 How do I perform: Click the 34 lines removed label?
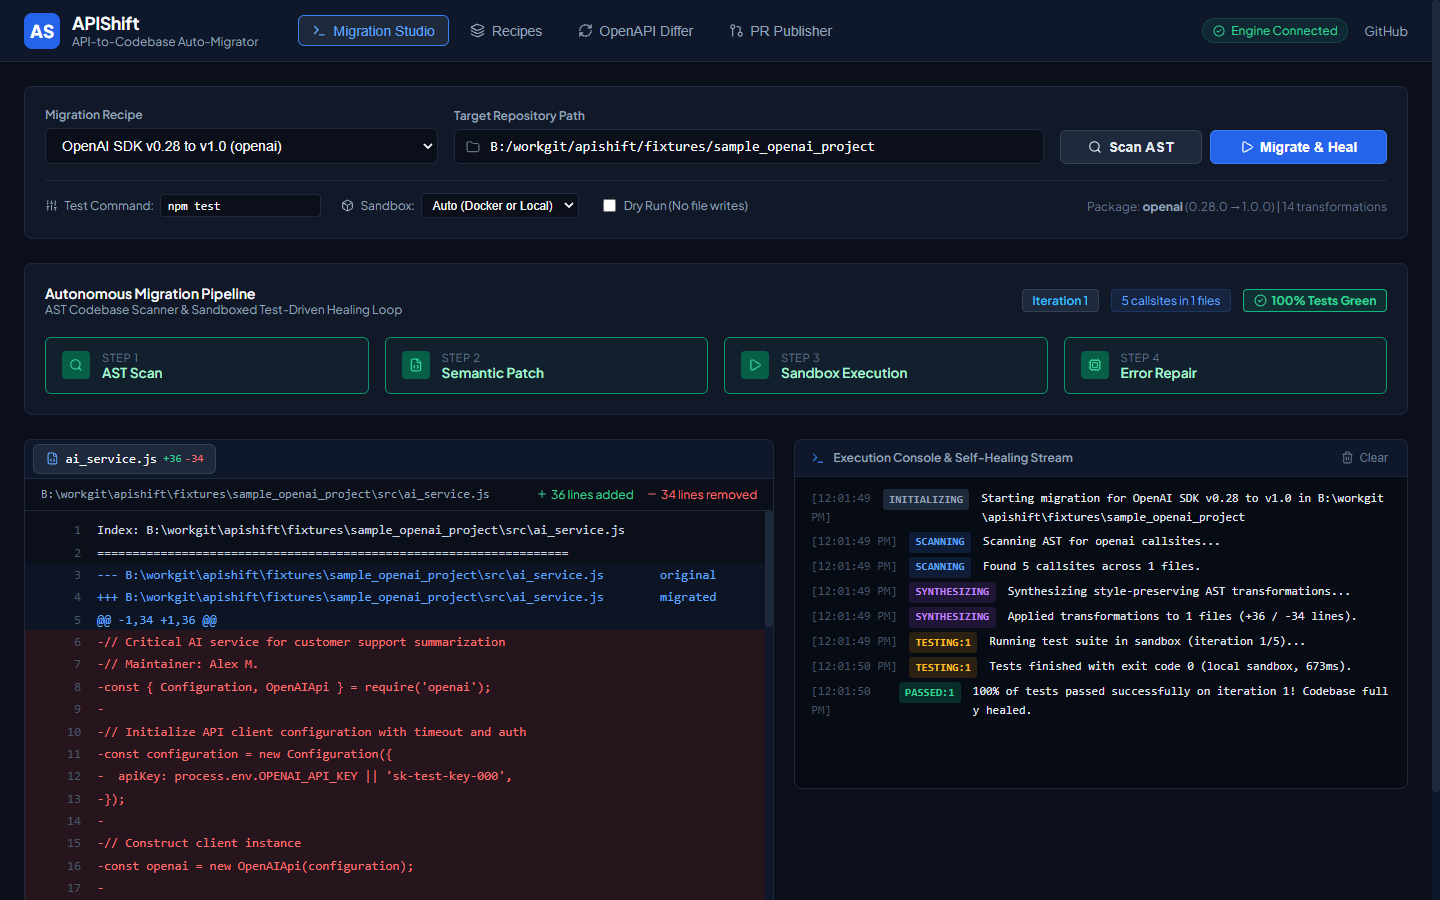coord(702,495)
